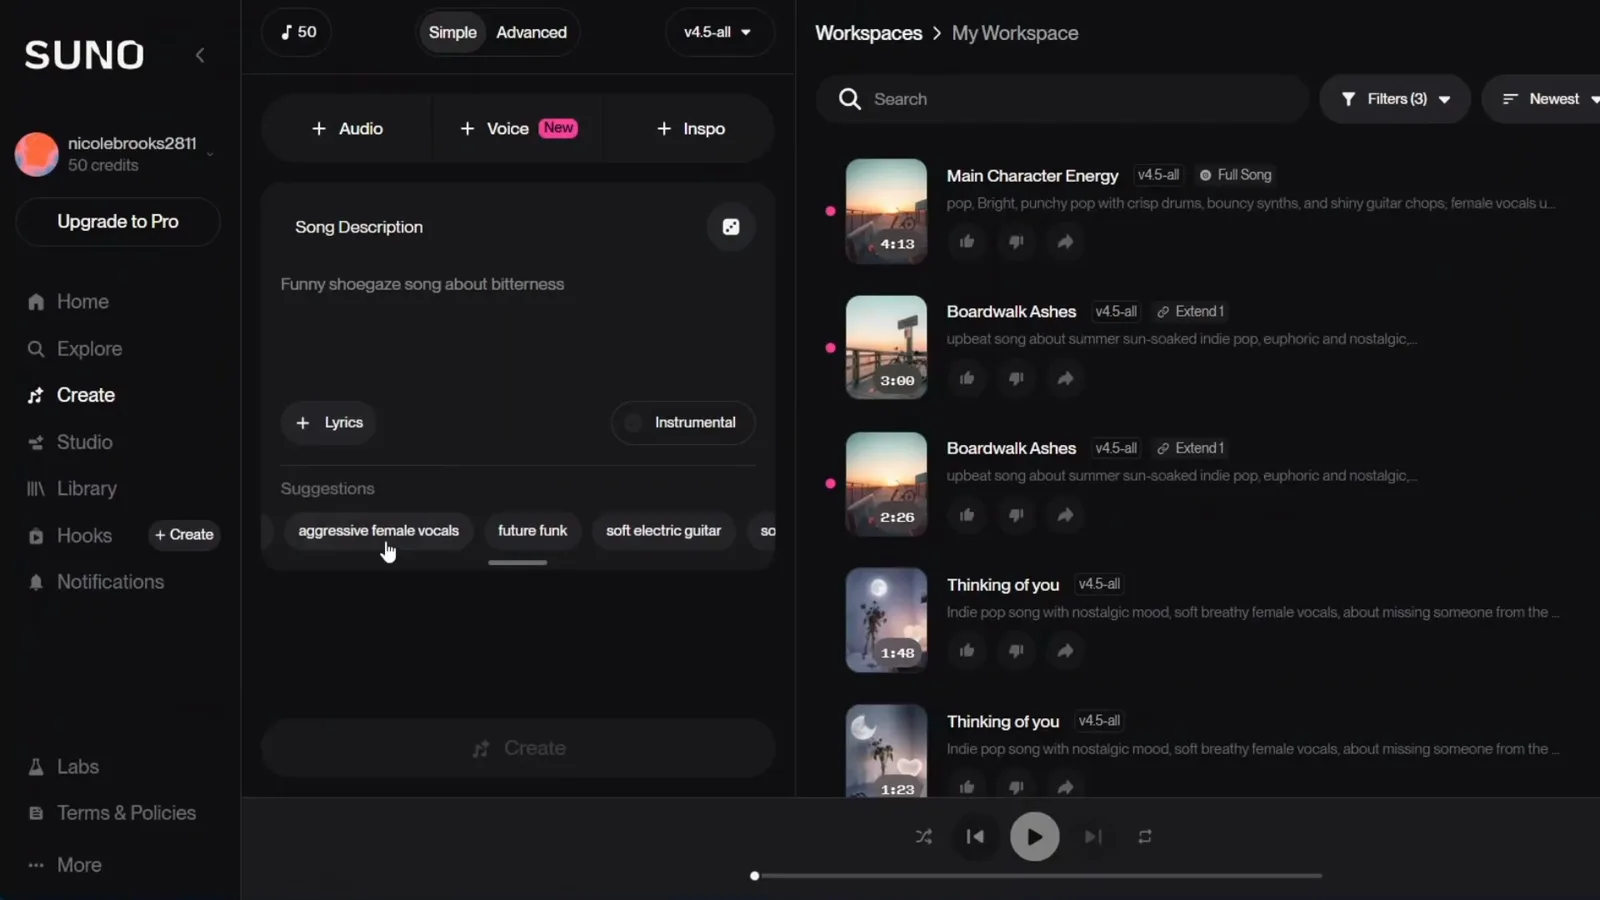
Task: Click the dice randomize description icon
Action: 731,227
